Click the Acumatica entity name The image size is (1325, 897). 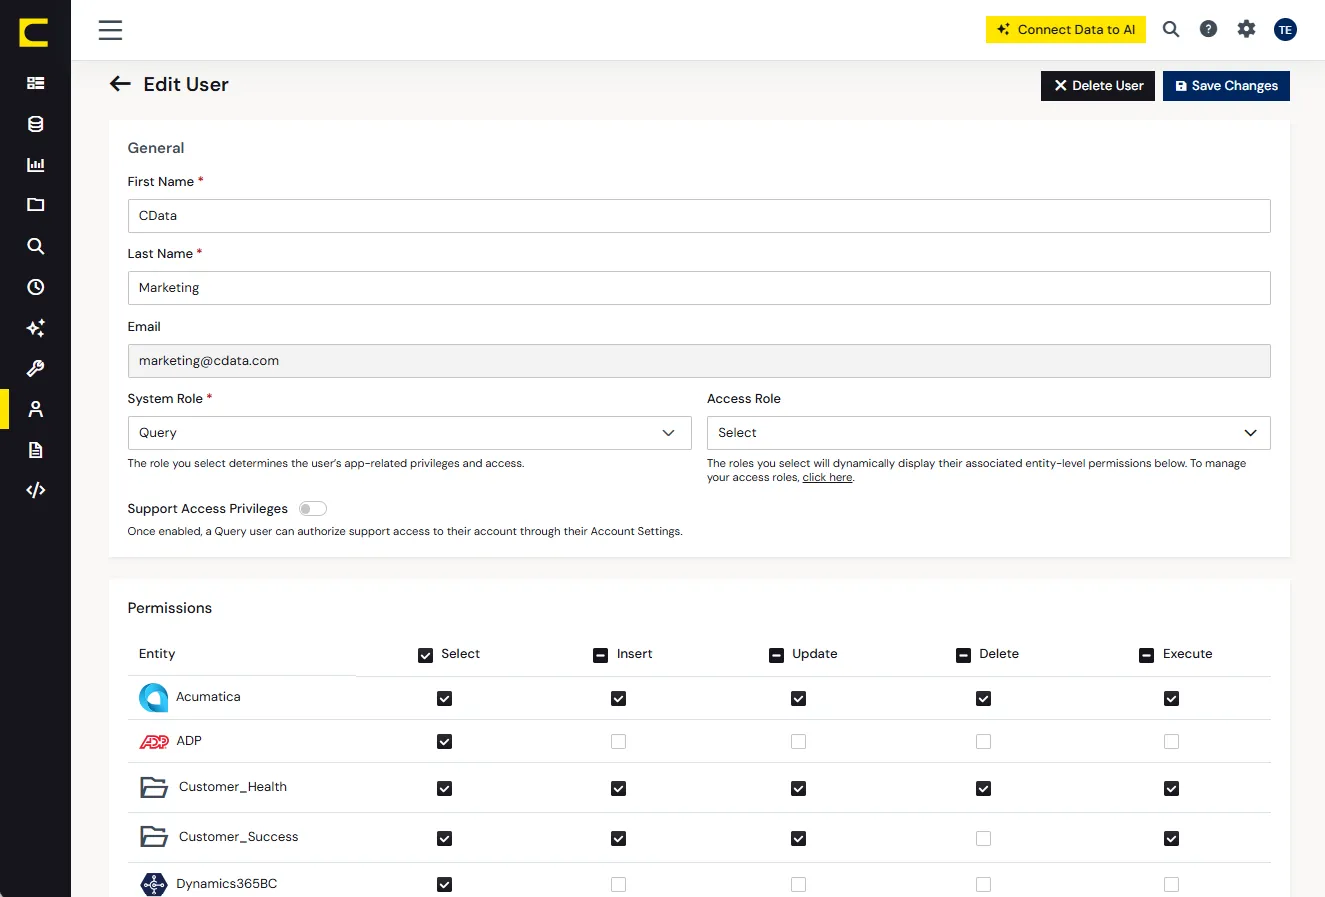click(208, 697)
